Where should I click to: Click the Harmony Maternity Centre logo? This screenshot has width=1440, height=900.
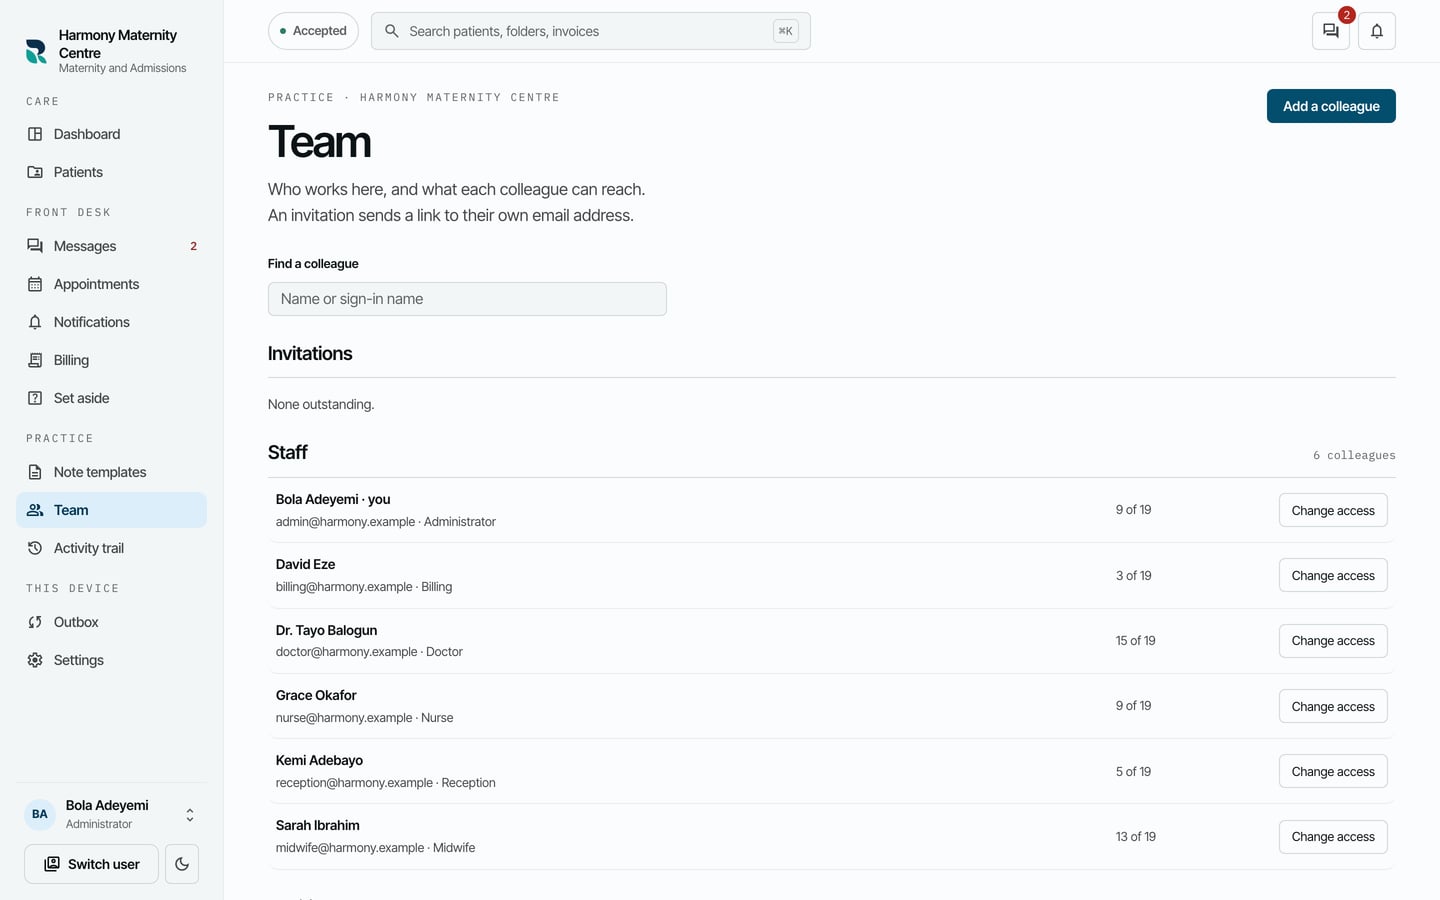36,51
